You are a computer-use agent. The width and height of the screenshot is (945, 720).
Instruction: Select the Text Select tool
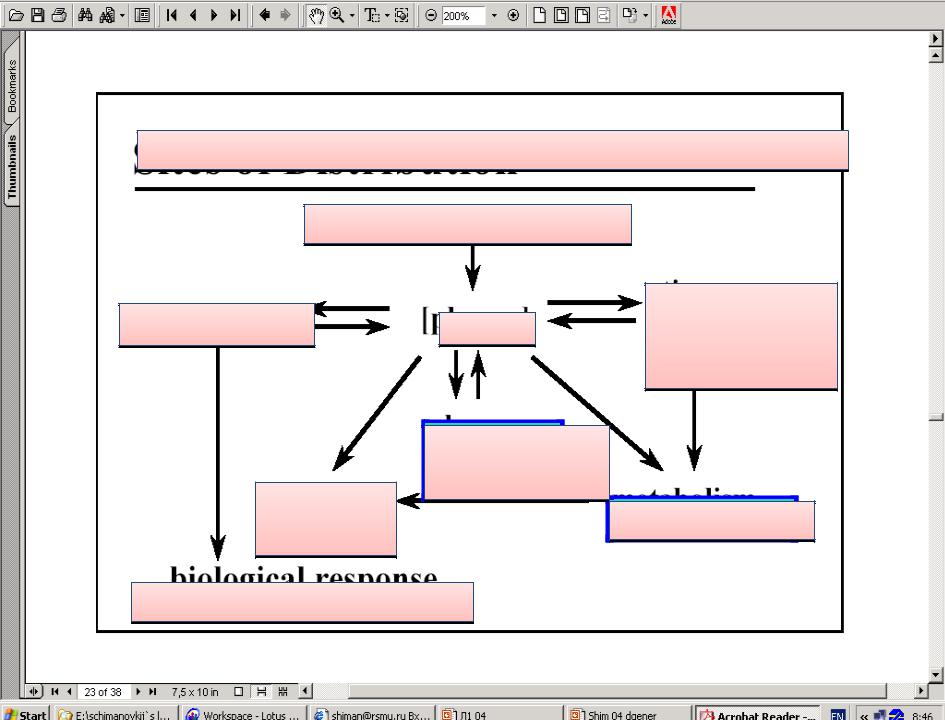(x=371, y=15)
